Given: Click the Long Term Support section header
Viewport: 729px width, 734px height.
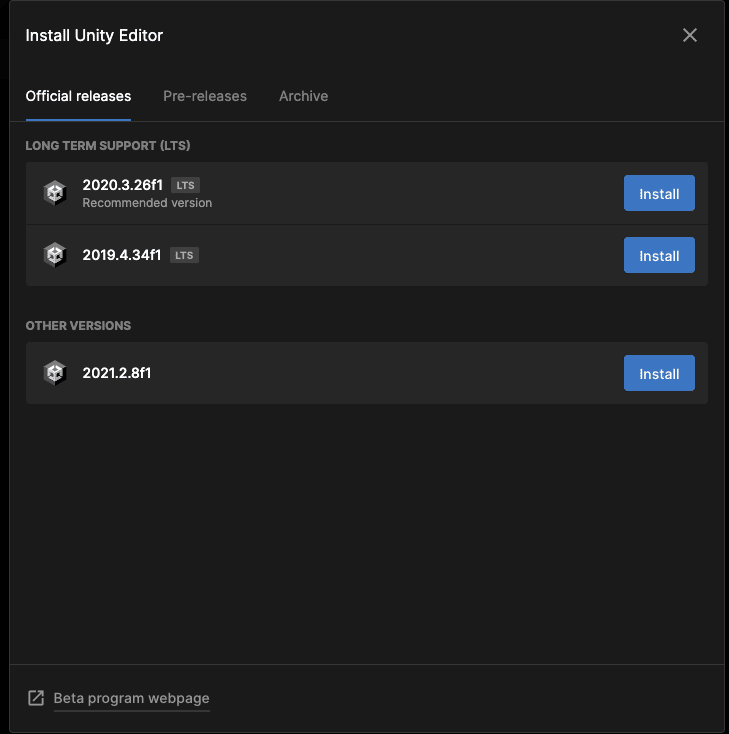Looking at the screenshot, I should click(108, 146).
